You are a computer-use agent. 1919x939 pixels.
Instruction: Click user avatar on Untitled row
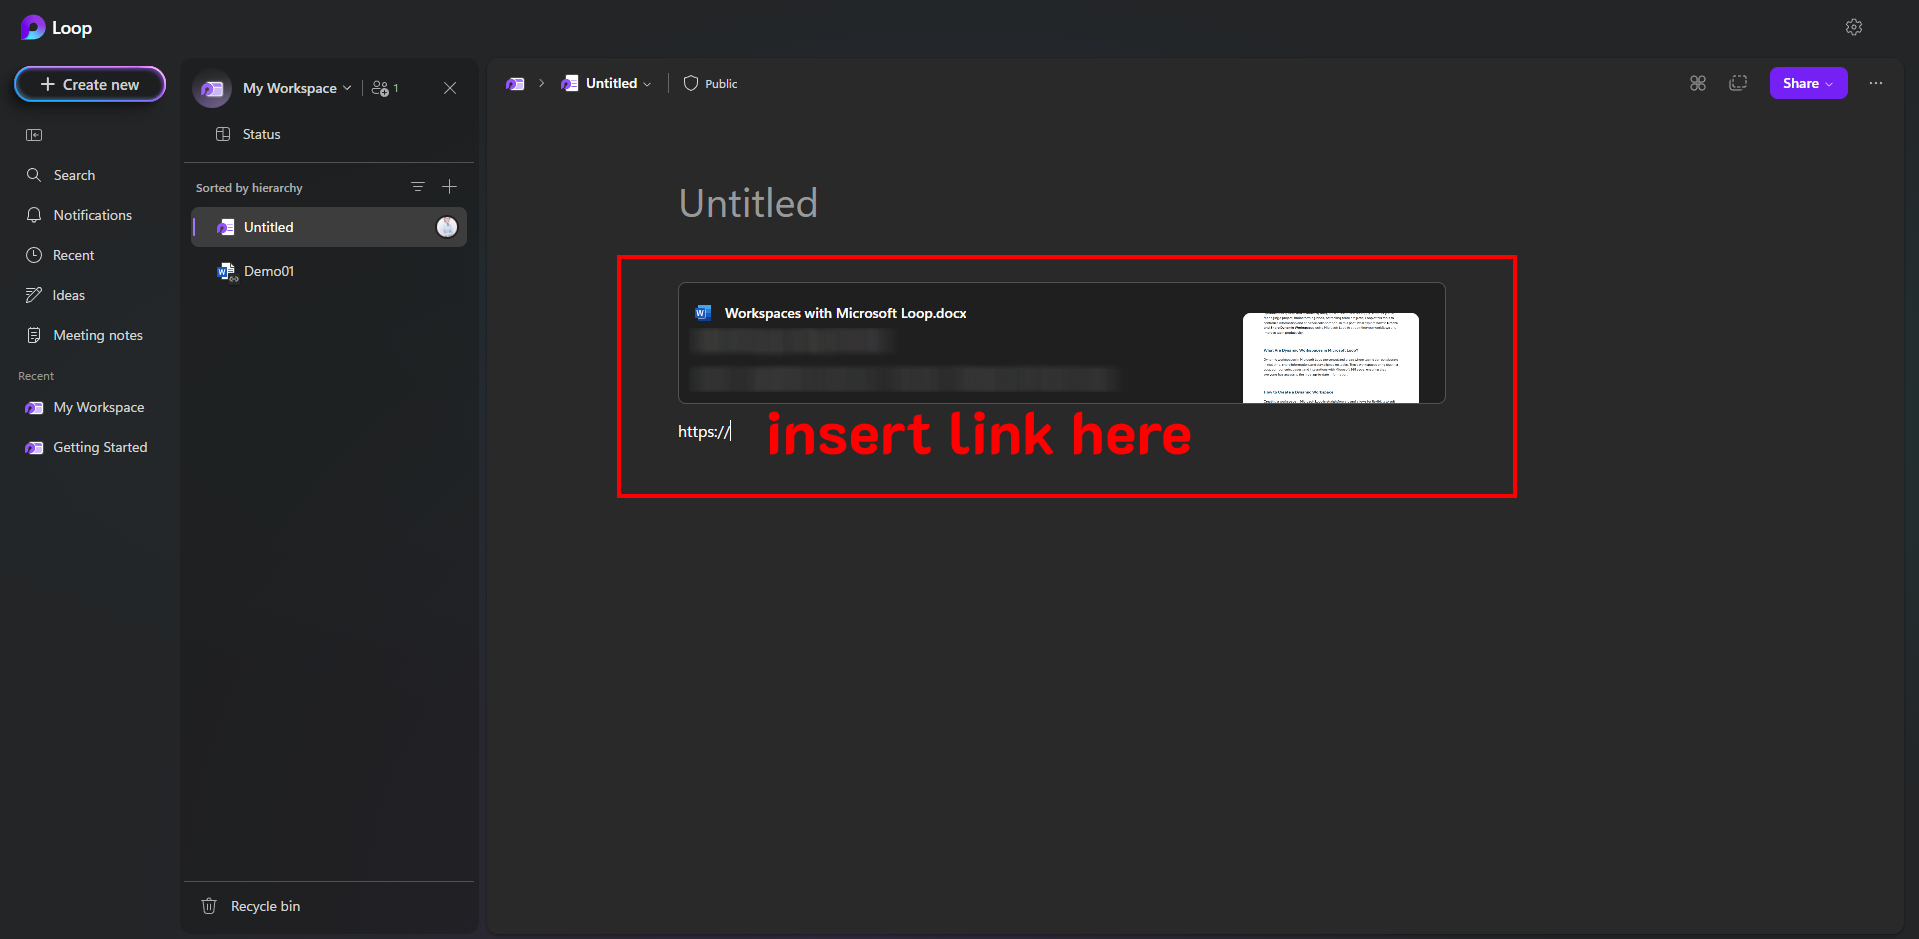click(447, 227)
